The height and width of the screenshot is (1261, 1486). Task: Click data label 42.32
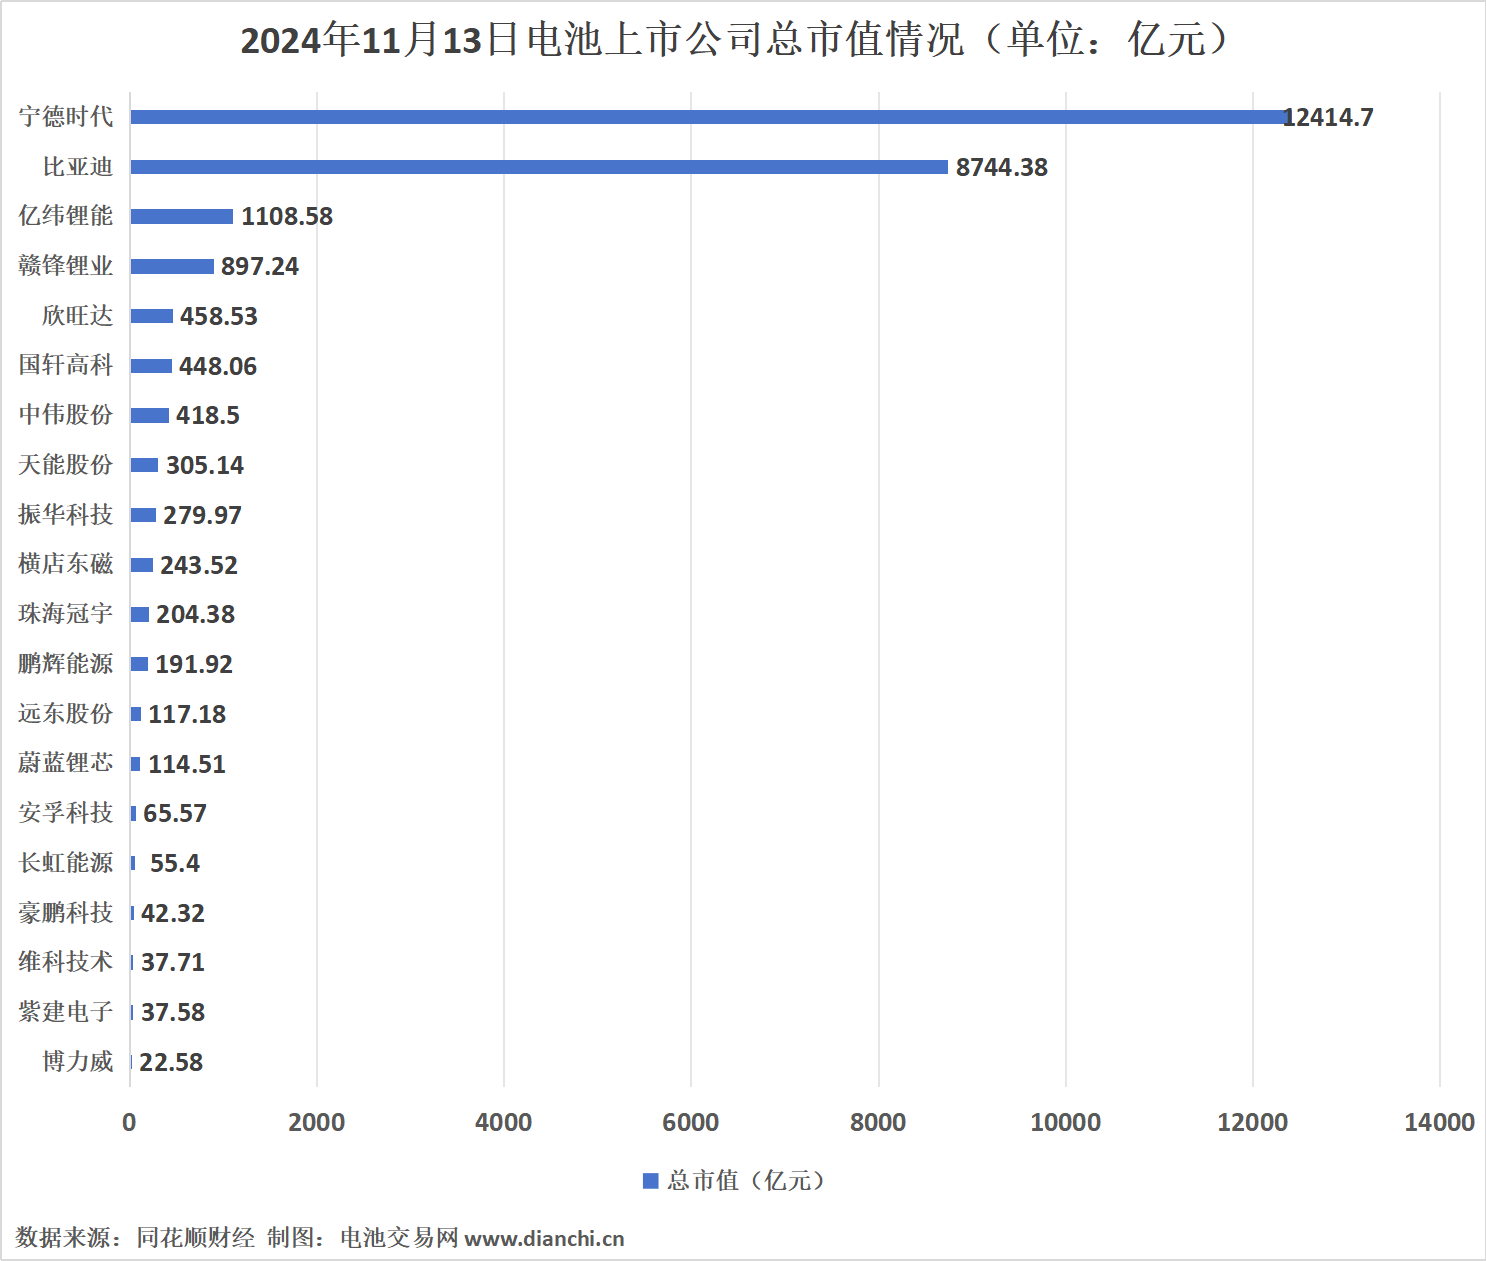(x=173, y=913)
